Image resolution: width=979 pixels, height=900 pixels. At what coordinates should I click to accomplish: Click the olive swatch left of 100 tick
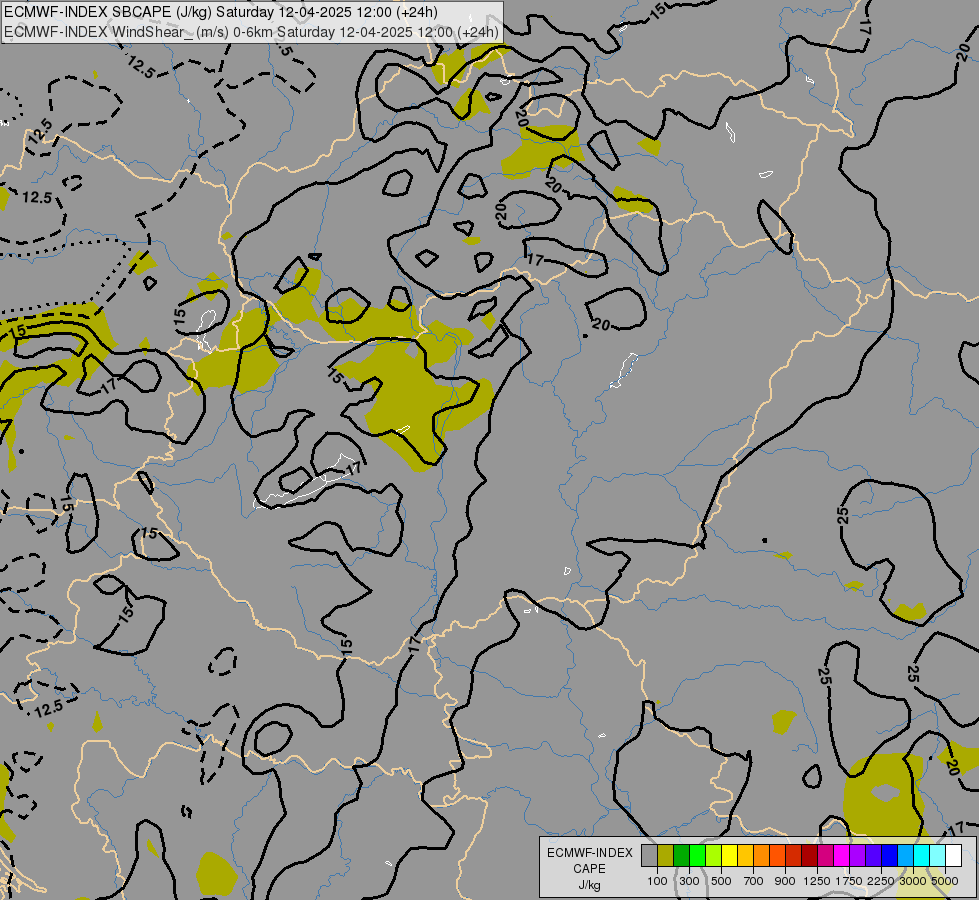click(665, 855)
